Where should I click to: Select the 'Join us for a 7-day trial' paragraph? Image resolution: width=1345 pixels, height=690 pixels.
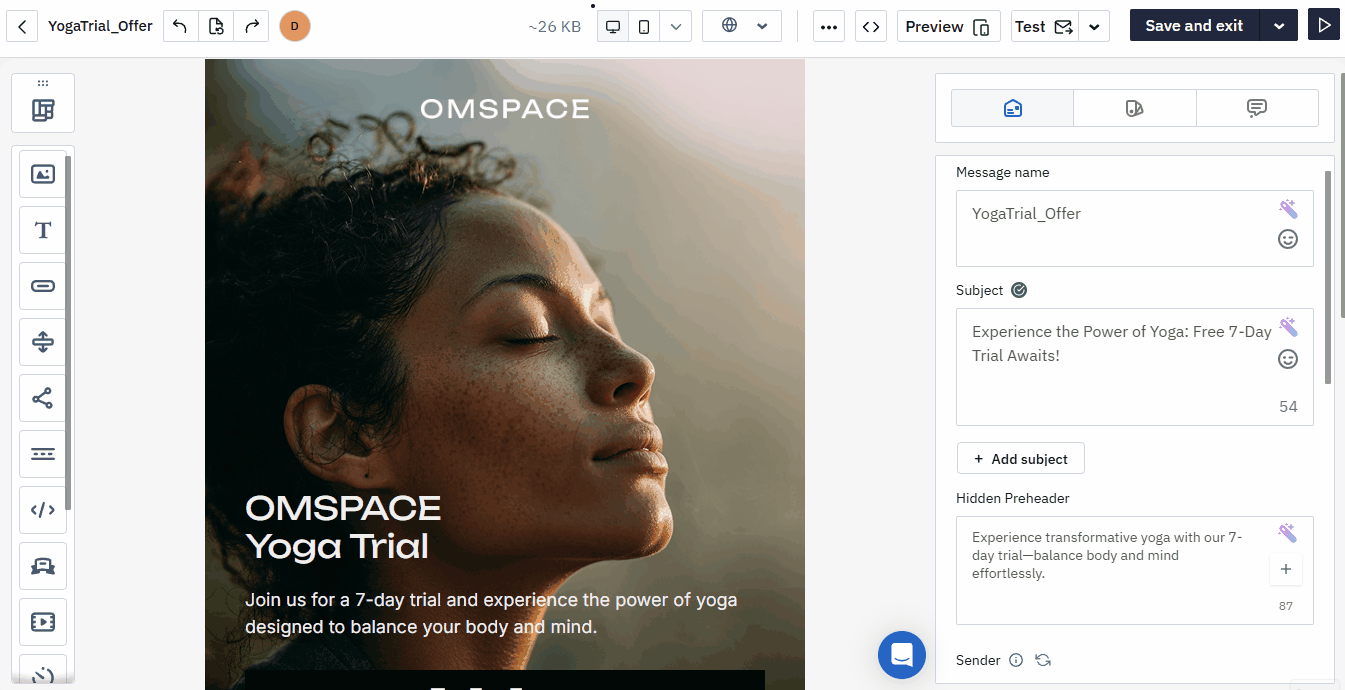pyautogui.click(x=491, y=613)
